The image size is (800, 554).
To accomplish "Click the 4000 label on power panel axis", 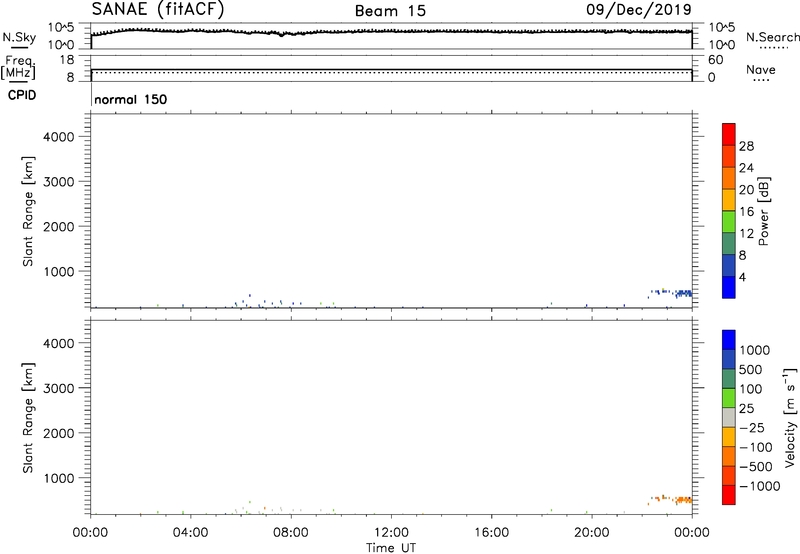I will pyautogui.click(x=59, y=137).
